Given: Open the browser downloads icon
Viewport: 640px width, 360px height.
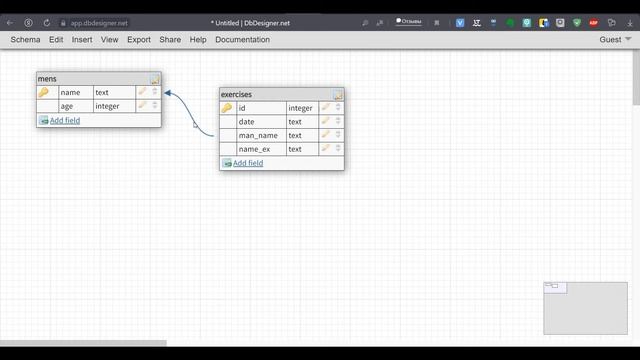Looking at the screenshot, I should click(x=630, y=23).
